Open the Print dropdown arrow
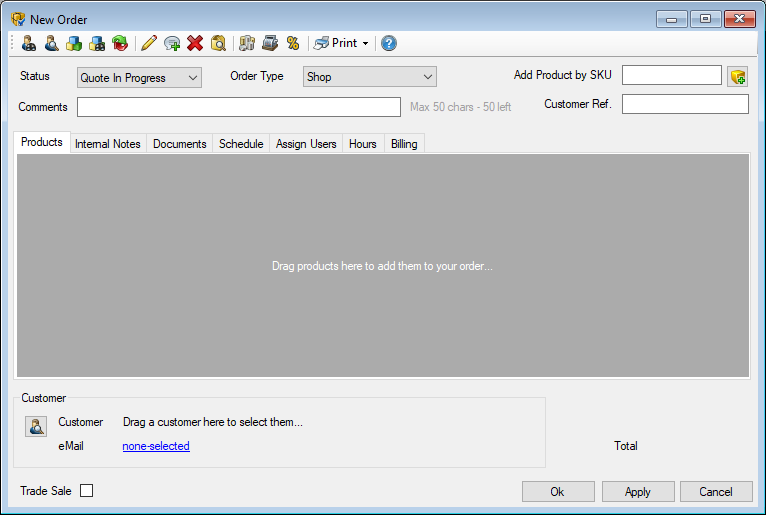This screenshot has height=515, width=766. pos(365,43)
